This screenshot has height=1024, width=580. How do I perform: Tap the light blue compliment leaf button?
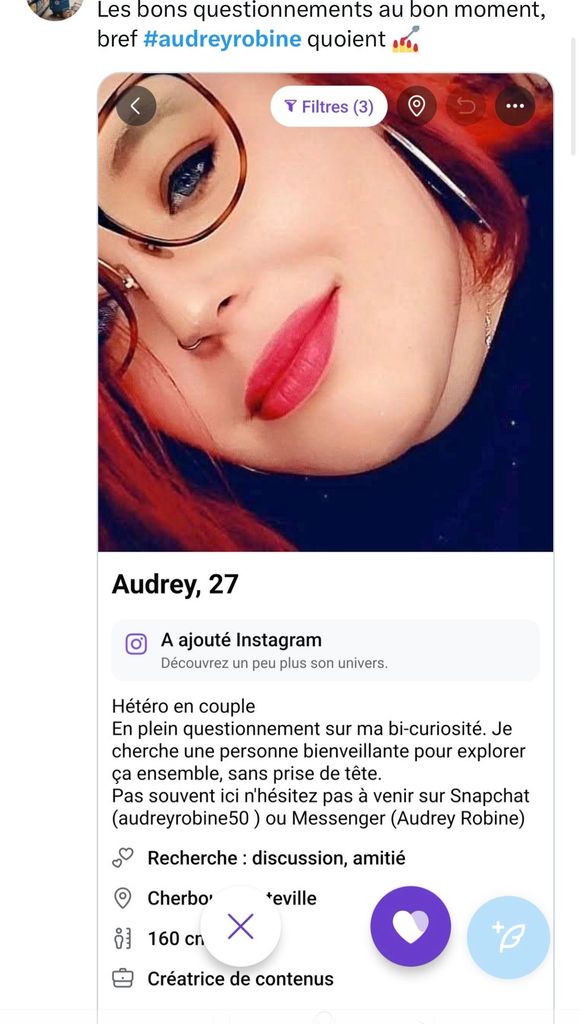coord(508,937)
